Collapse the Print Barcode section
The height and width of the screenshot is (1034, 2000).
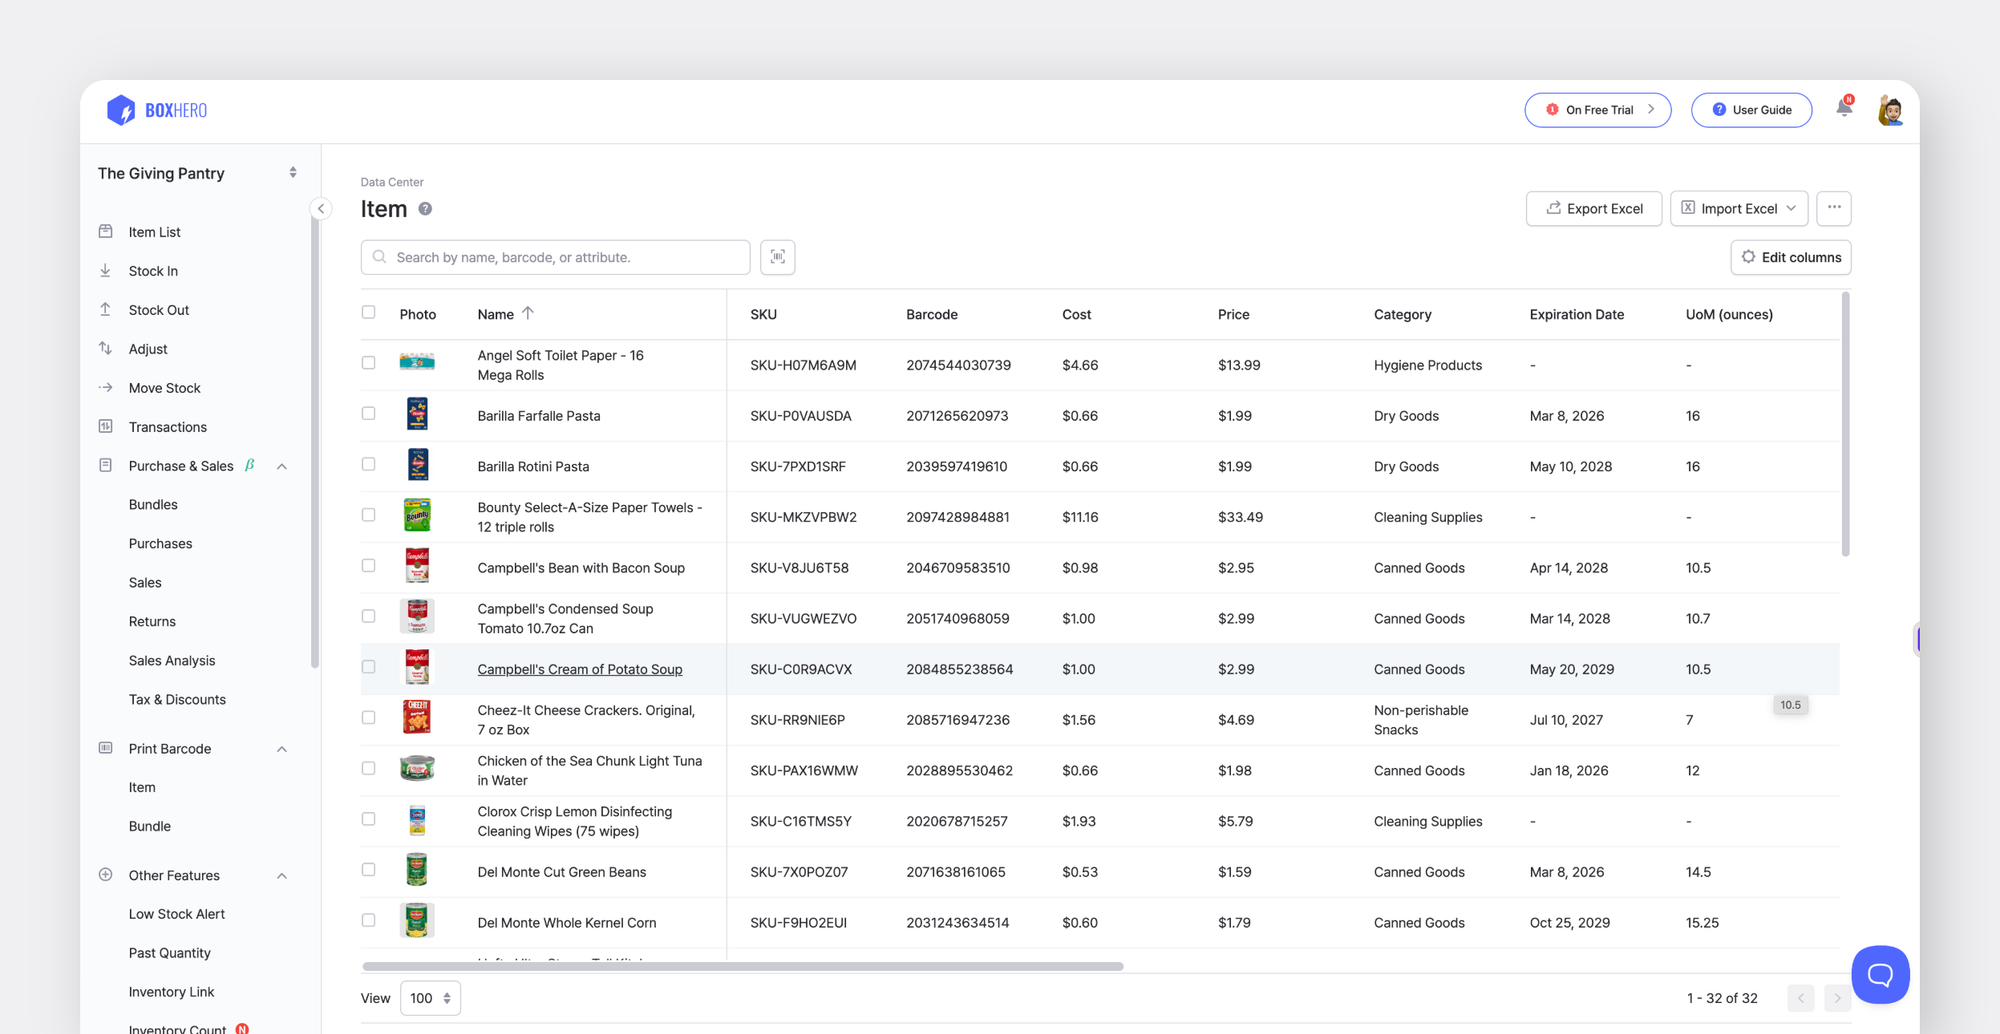pos(281,748)
